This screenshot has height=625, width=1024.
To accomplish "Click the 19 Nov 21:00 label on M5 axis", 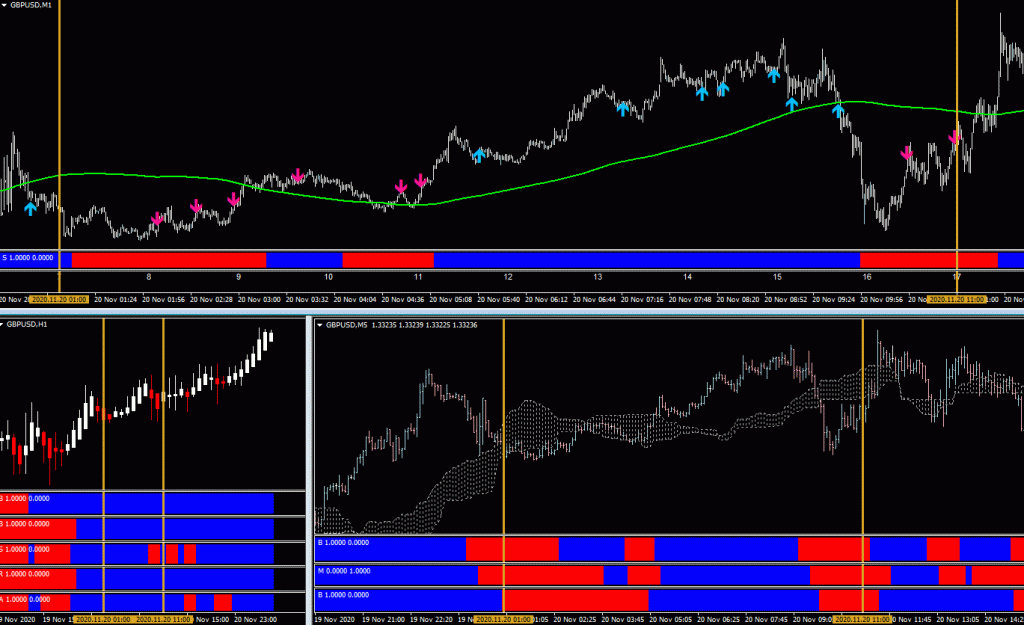I will (384, 619).
